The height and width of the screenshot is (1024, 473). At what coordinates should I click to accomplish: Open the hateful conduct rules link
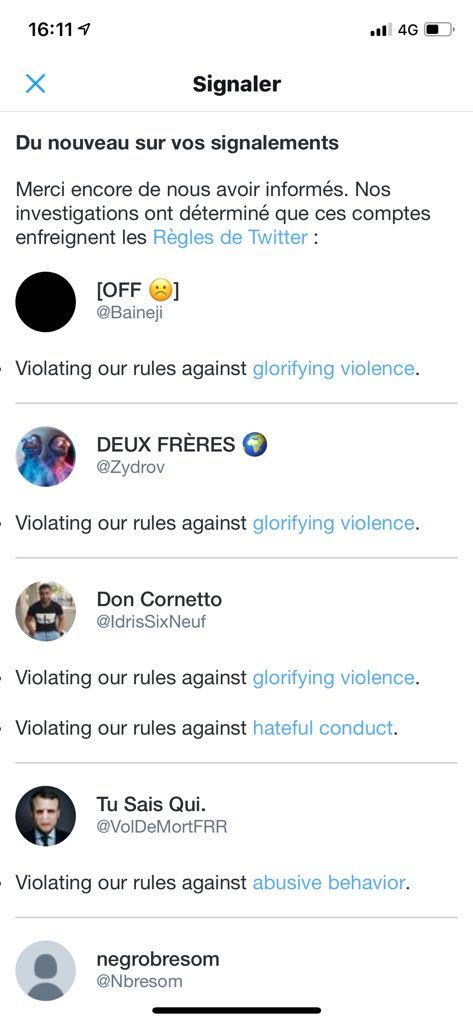coord(323,728)
